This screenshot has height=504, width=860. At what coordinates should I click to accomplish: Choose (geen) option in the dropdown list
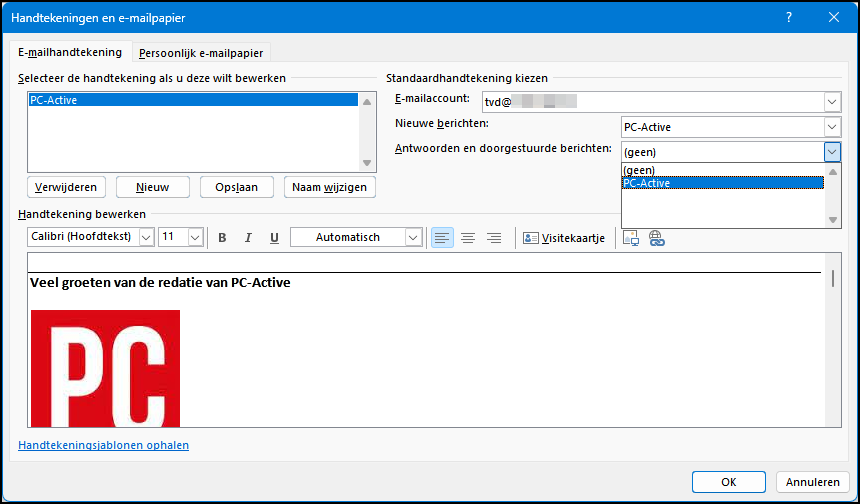point(723,170)
